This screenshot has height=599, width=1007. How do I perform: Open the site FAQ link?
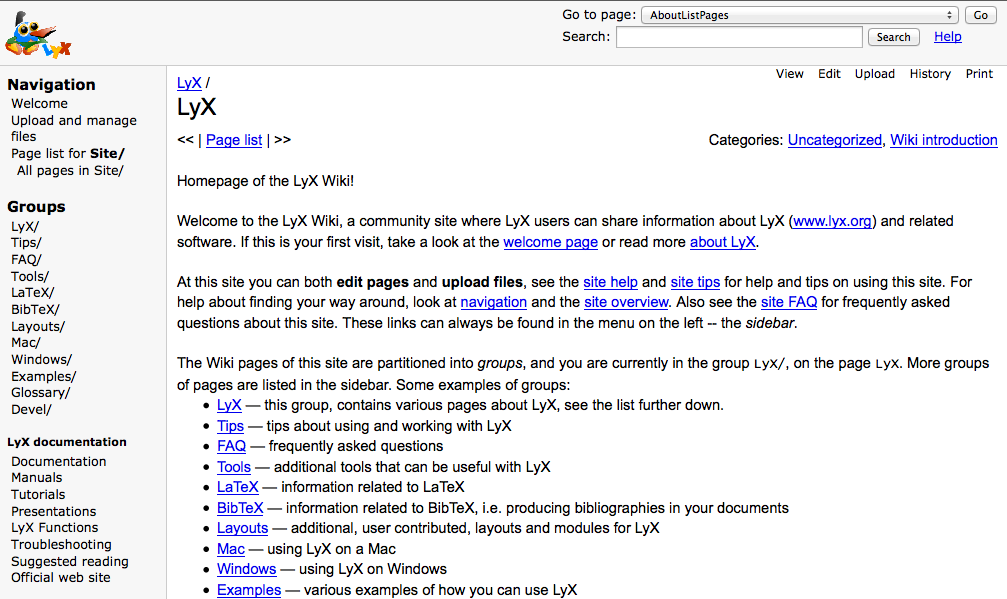pyautogui.click(x=789, y=302)
